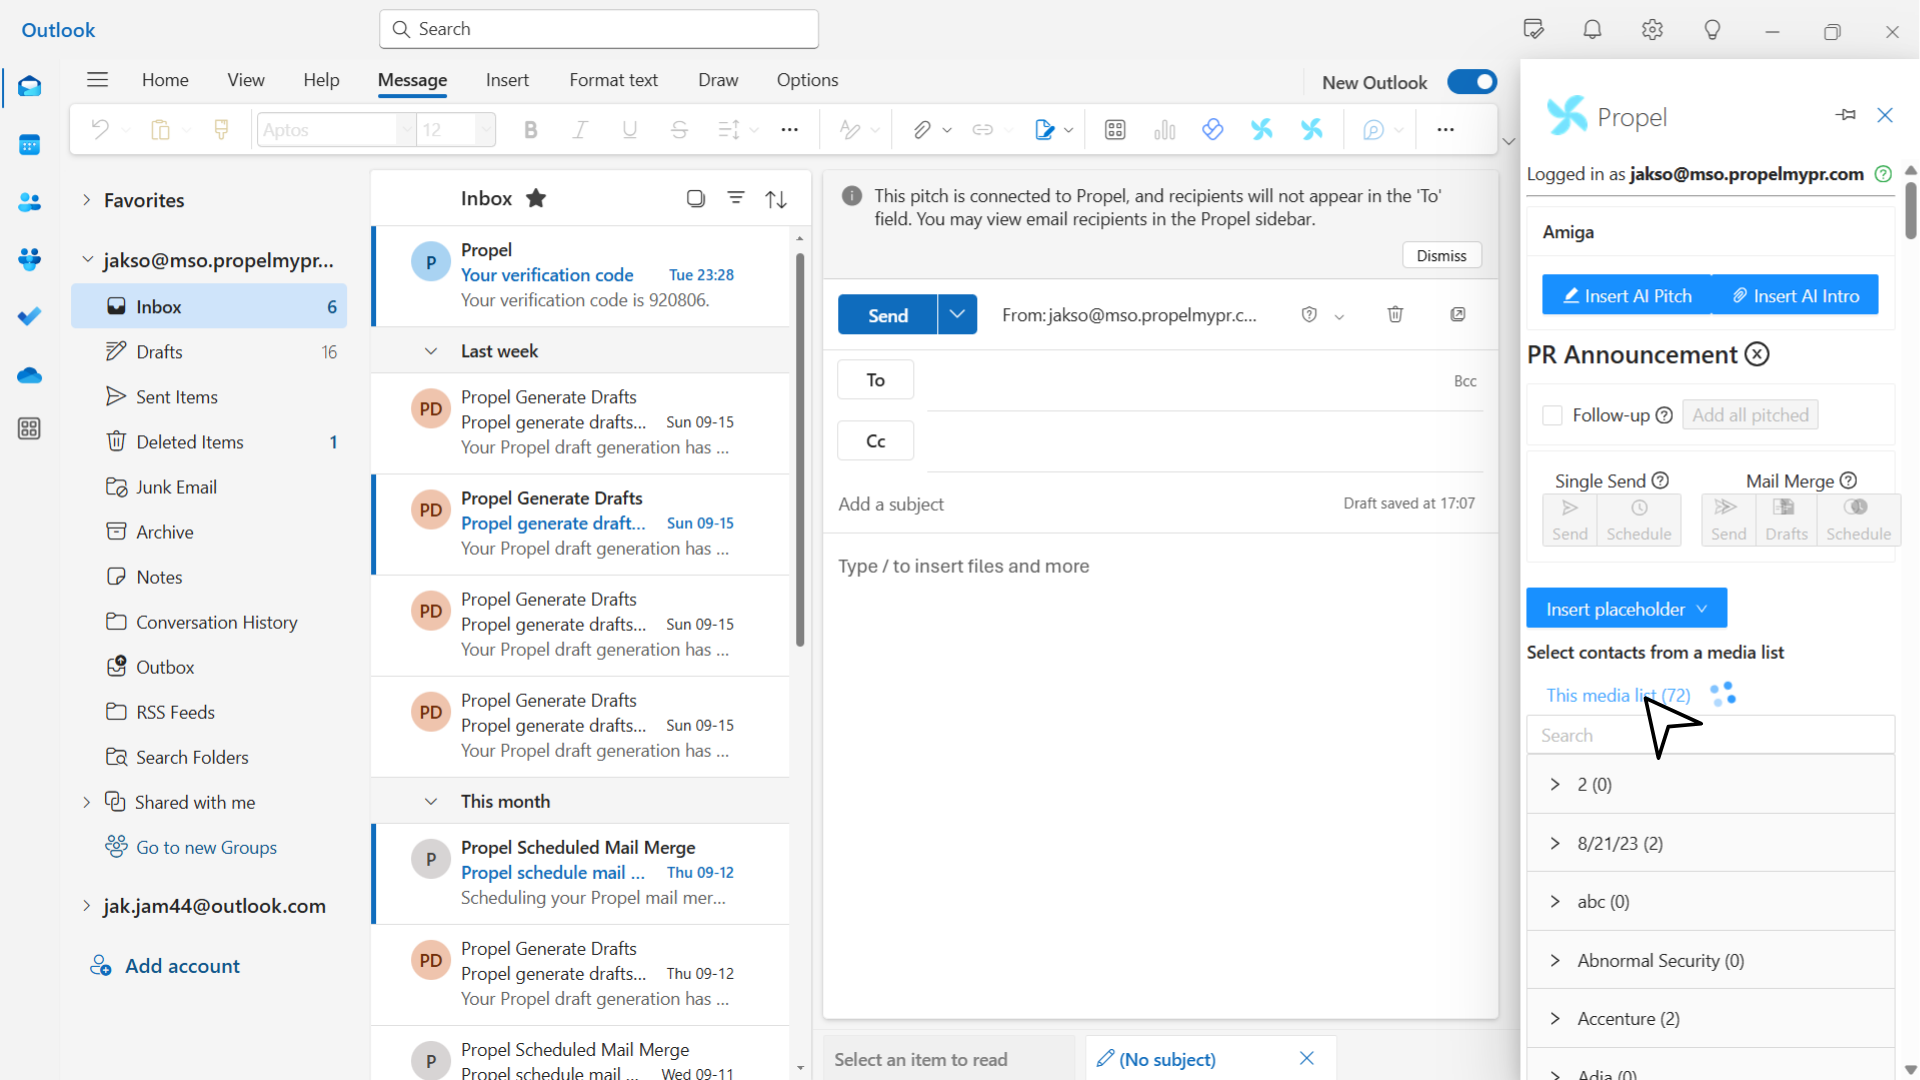Viewport: 1920px width, 1080px height.
Task: Toggle Inbox favorite star
Action: tap(536, 198)
